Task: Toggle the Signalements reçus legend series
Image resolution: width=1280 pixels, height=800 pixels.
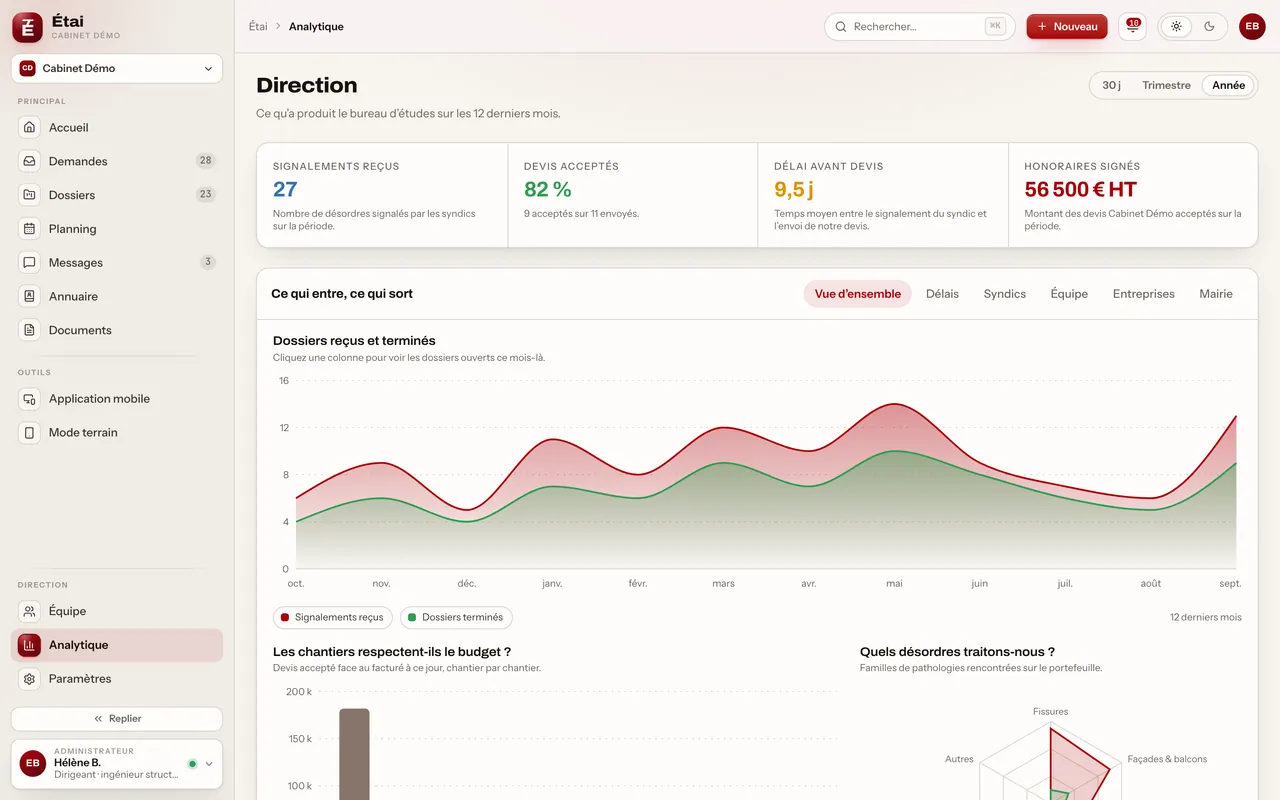Action: (333, 617)
